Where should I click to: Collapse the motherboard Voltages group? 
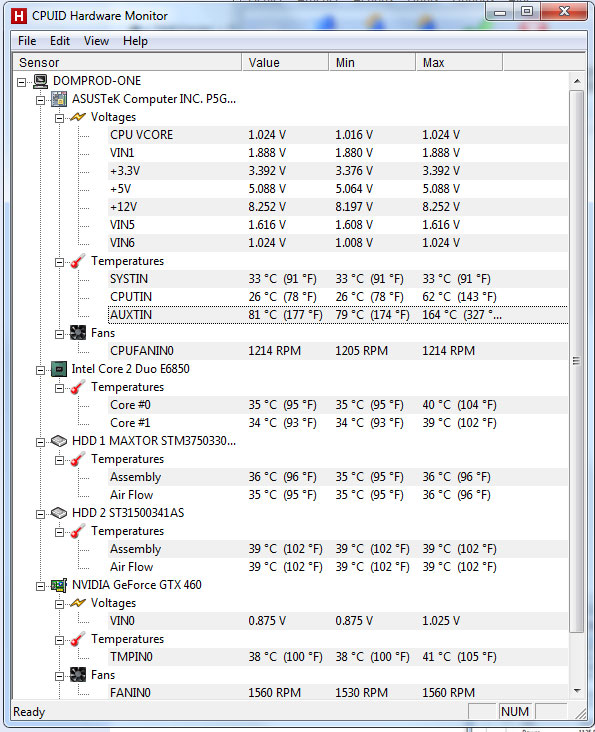59,118
